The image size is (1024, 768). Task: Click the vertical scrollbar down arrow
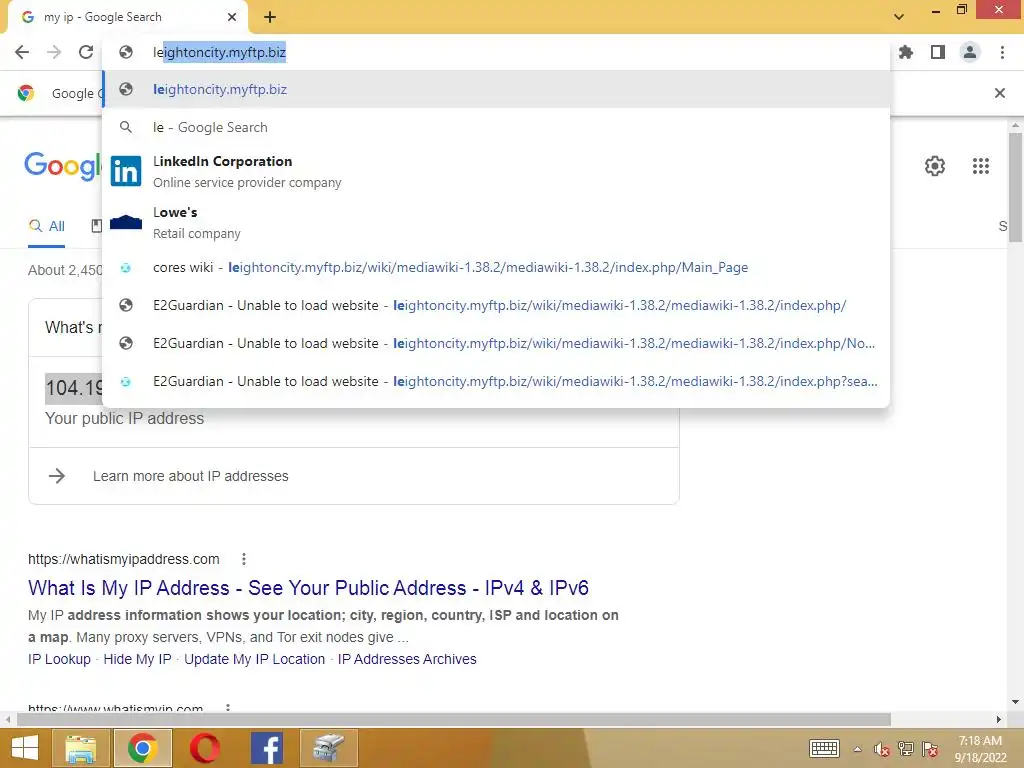1015,703
